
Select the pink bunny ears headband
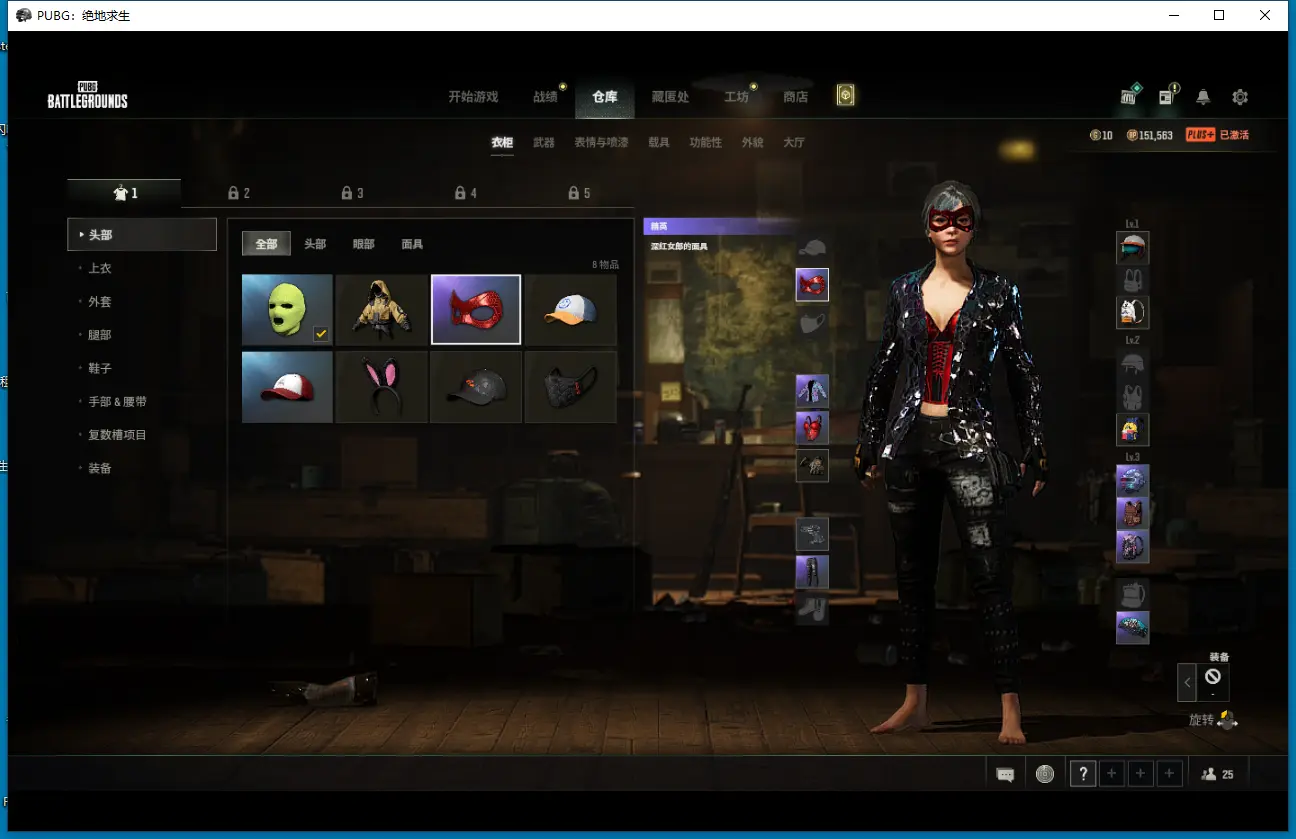(381, 387)
